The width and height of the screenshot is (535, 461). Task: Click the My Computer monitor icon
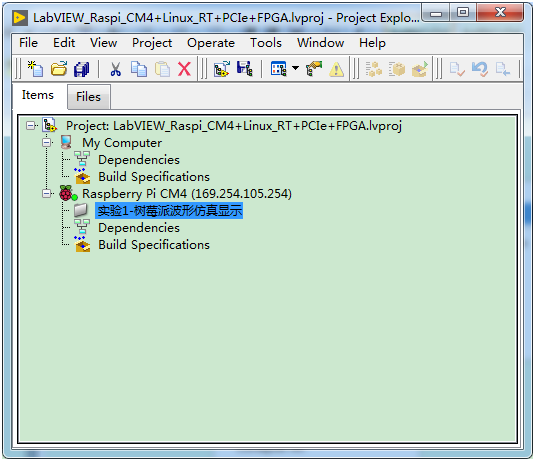coord(66,142)
